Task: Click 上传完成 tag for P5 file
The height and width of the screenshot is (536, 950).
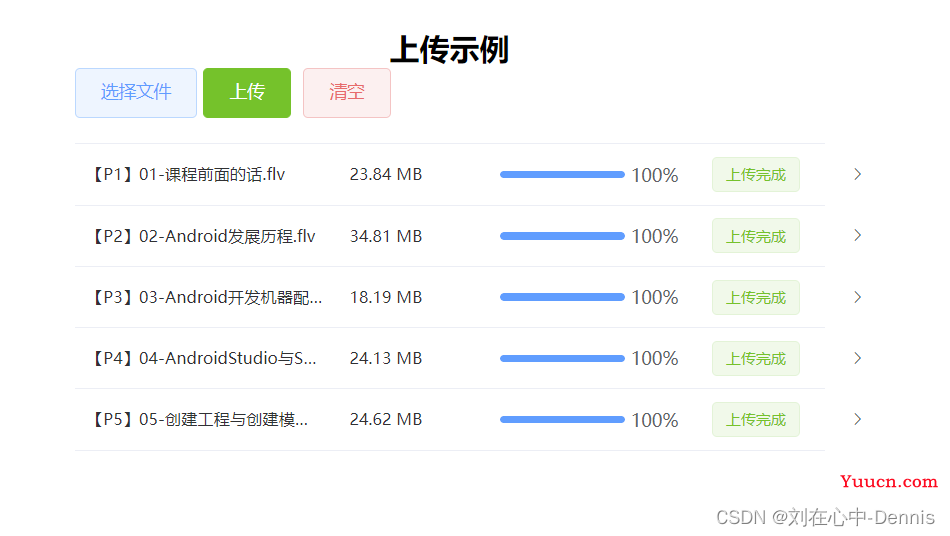Action: (x=756, y=420)
